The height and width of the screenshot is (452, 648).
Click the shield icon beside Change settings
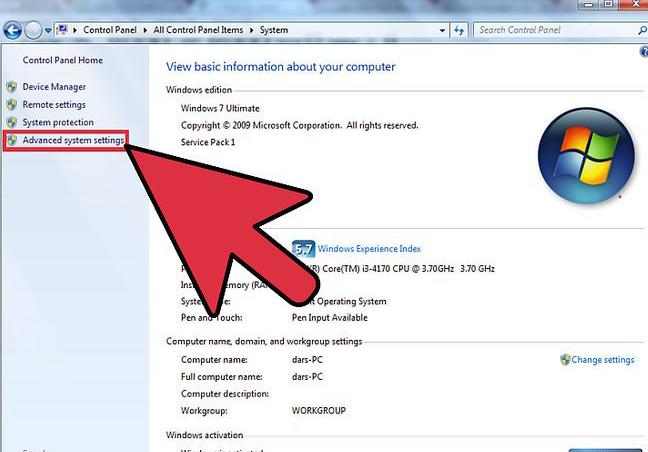pyautogui.click(x=565, y=359)
